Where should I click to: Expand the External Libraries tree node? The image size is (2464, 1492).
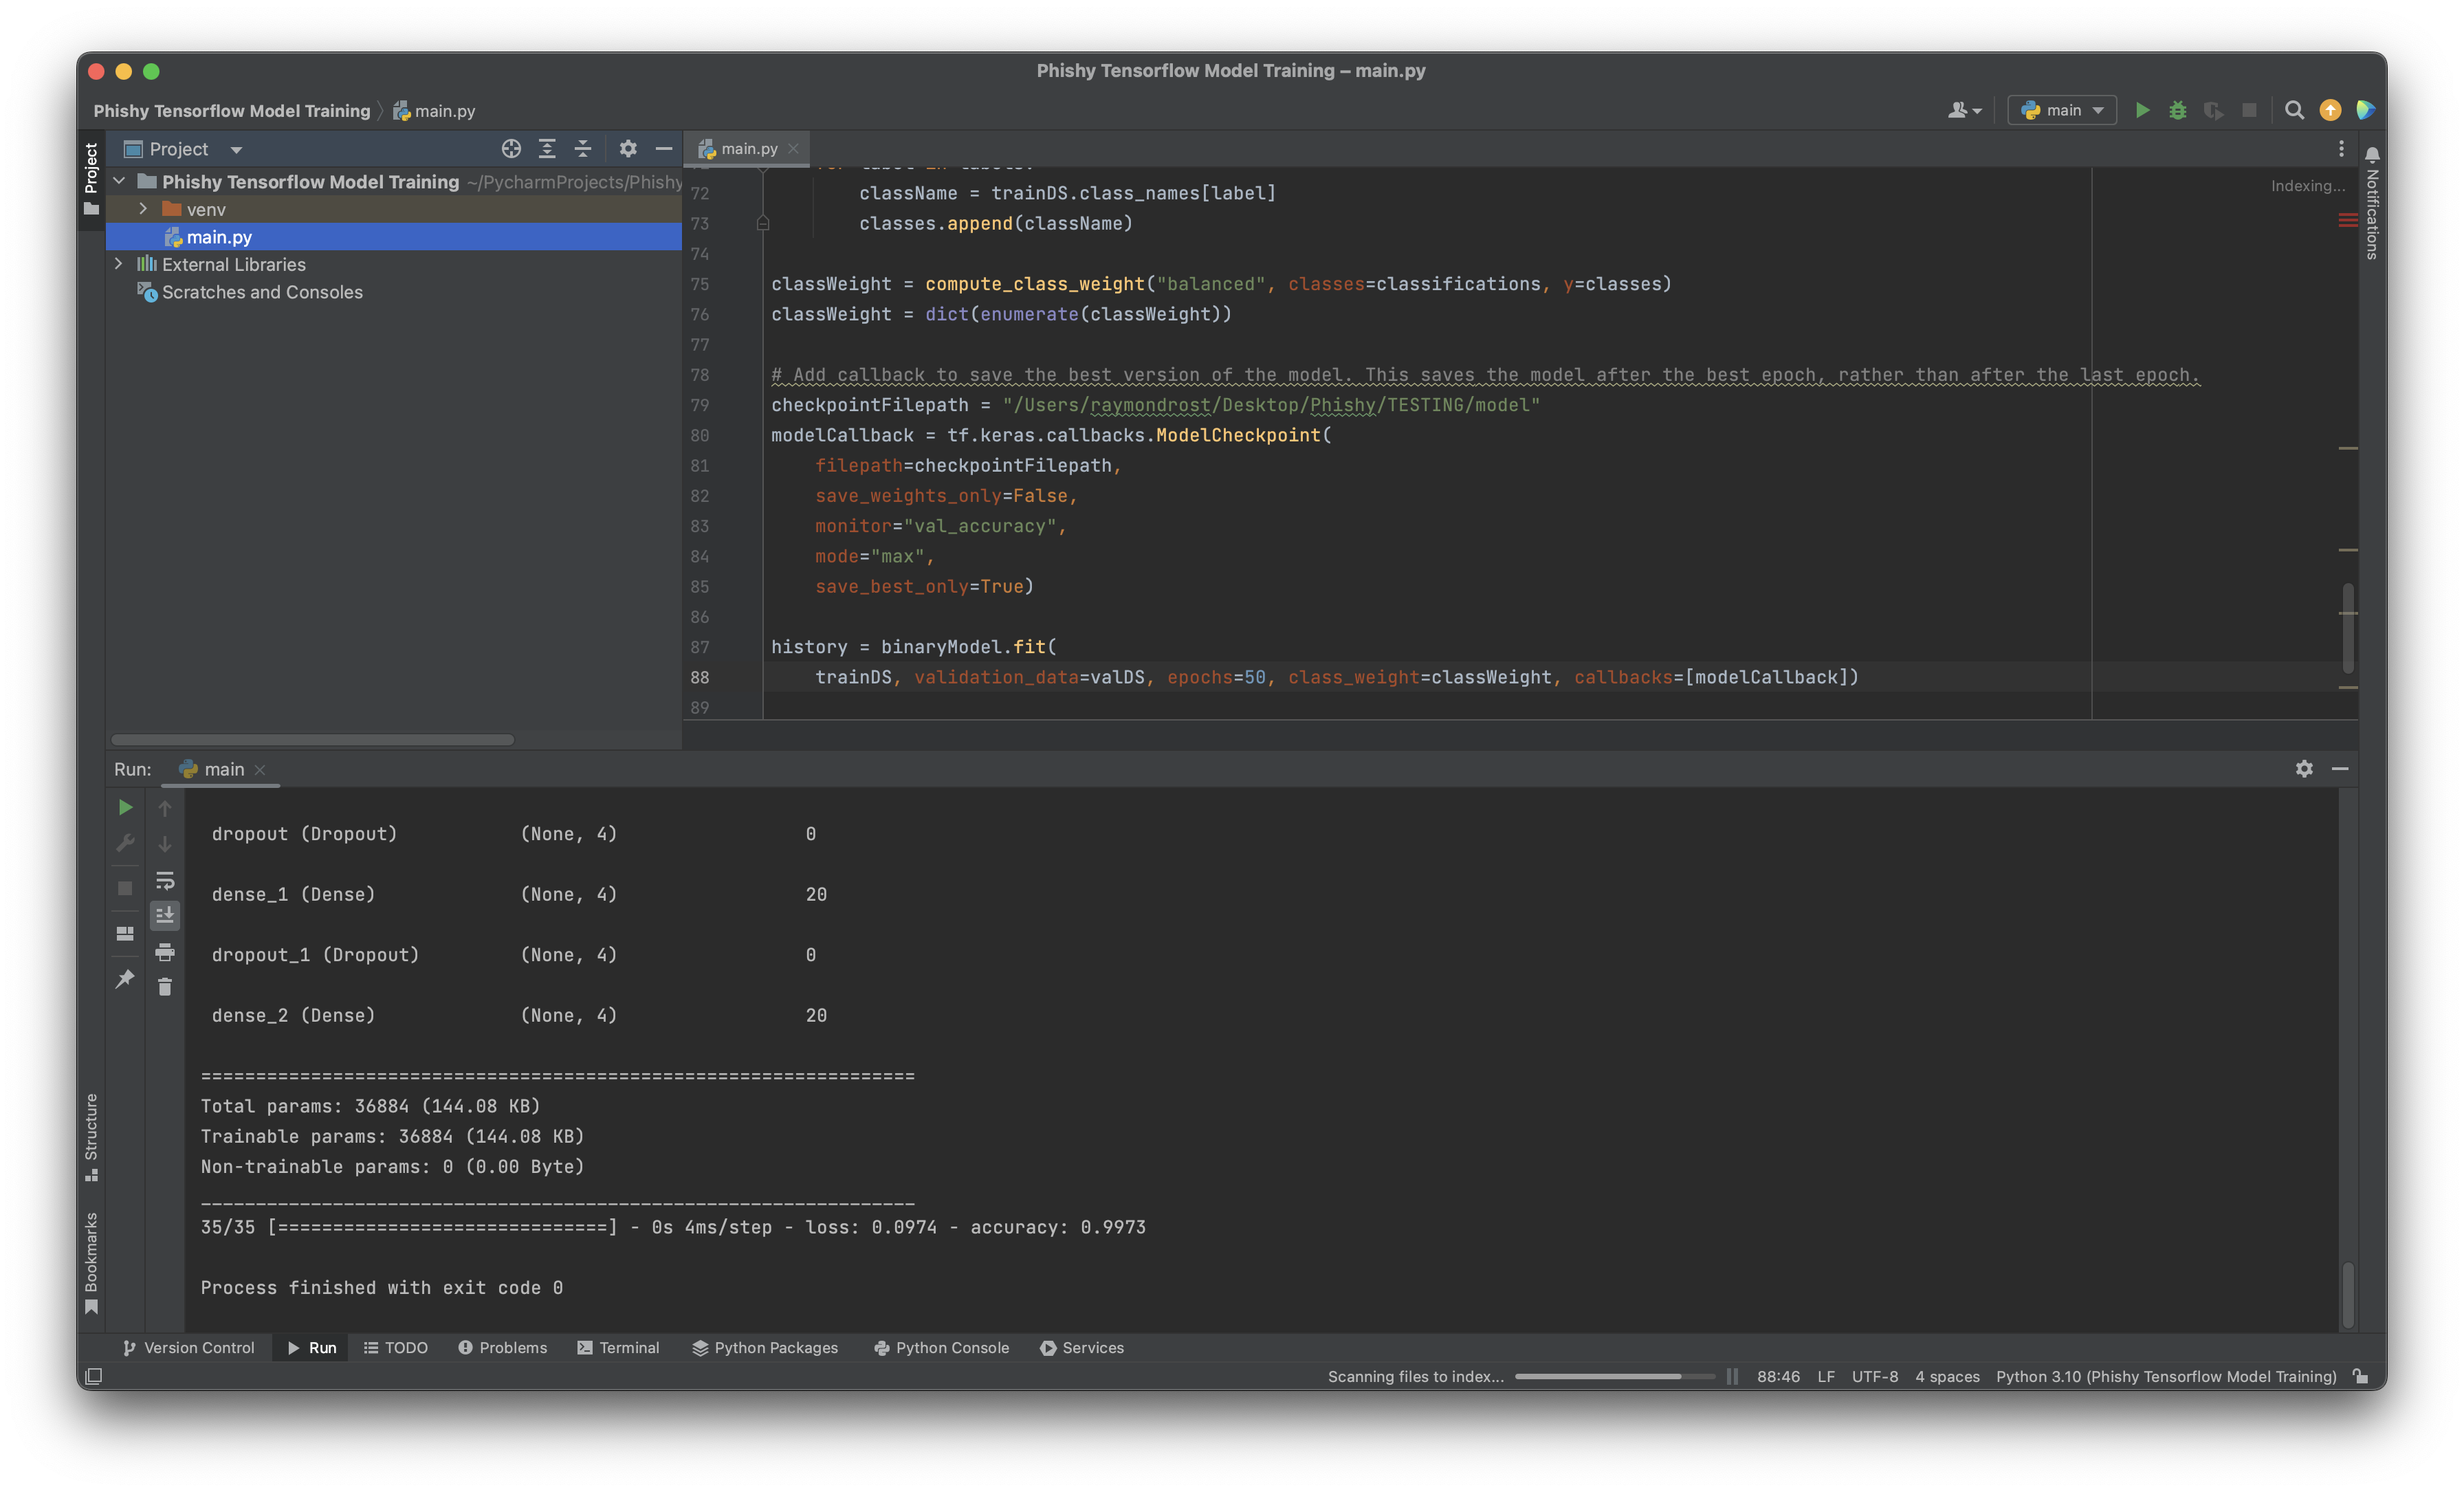[x=119, y=264]
